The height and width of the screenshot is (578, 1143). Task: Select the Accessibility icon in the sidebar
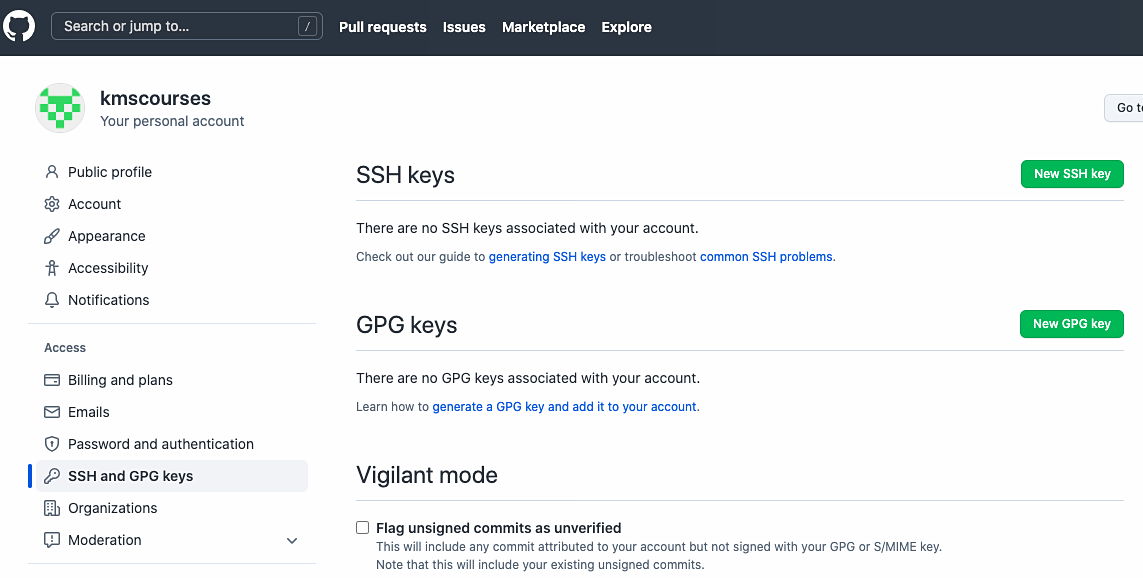51,268
